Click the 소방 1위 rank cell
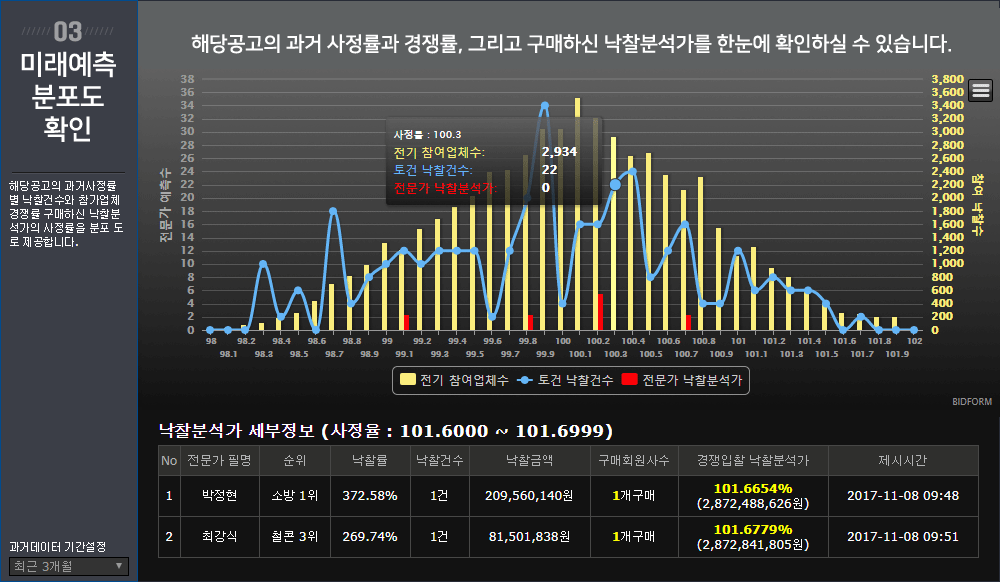The image size is (1000, 582). 295,495
